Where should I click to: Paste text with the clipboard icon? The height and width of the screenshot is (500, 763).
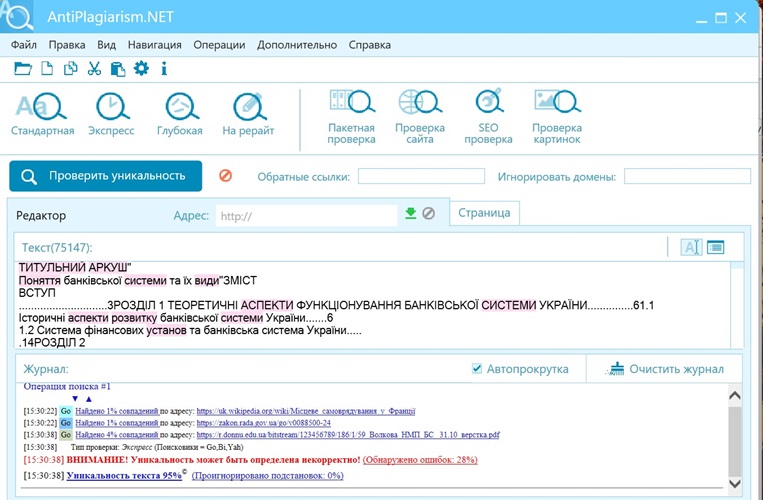coord(118,69)
